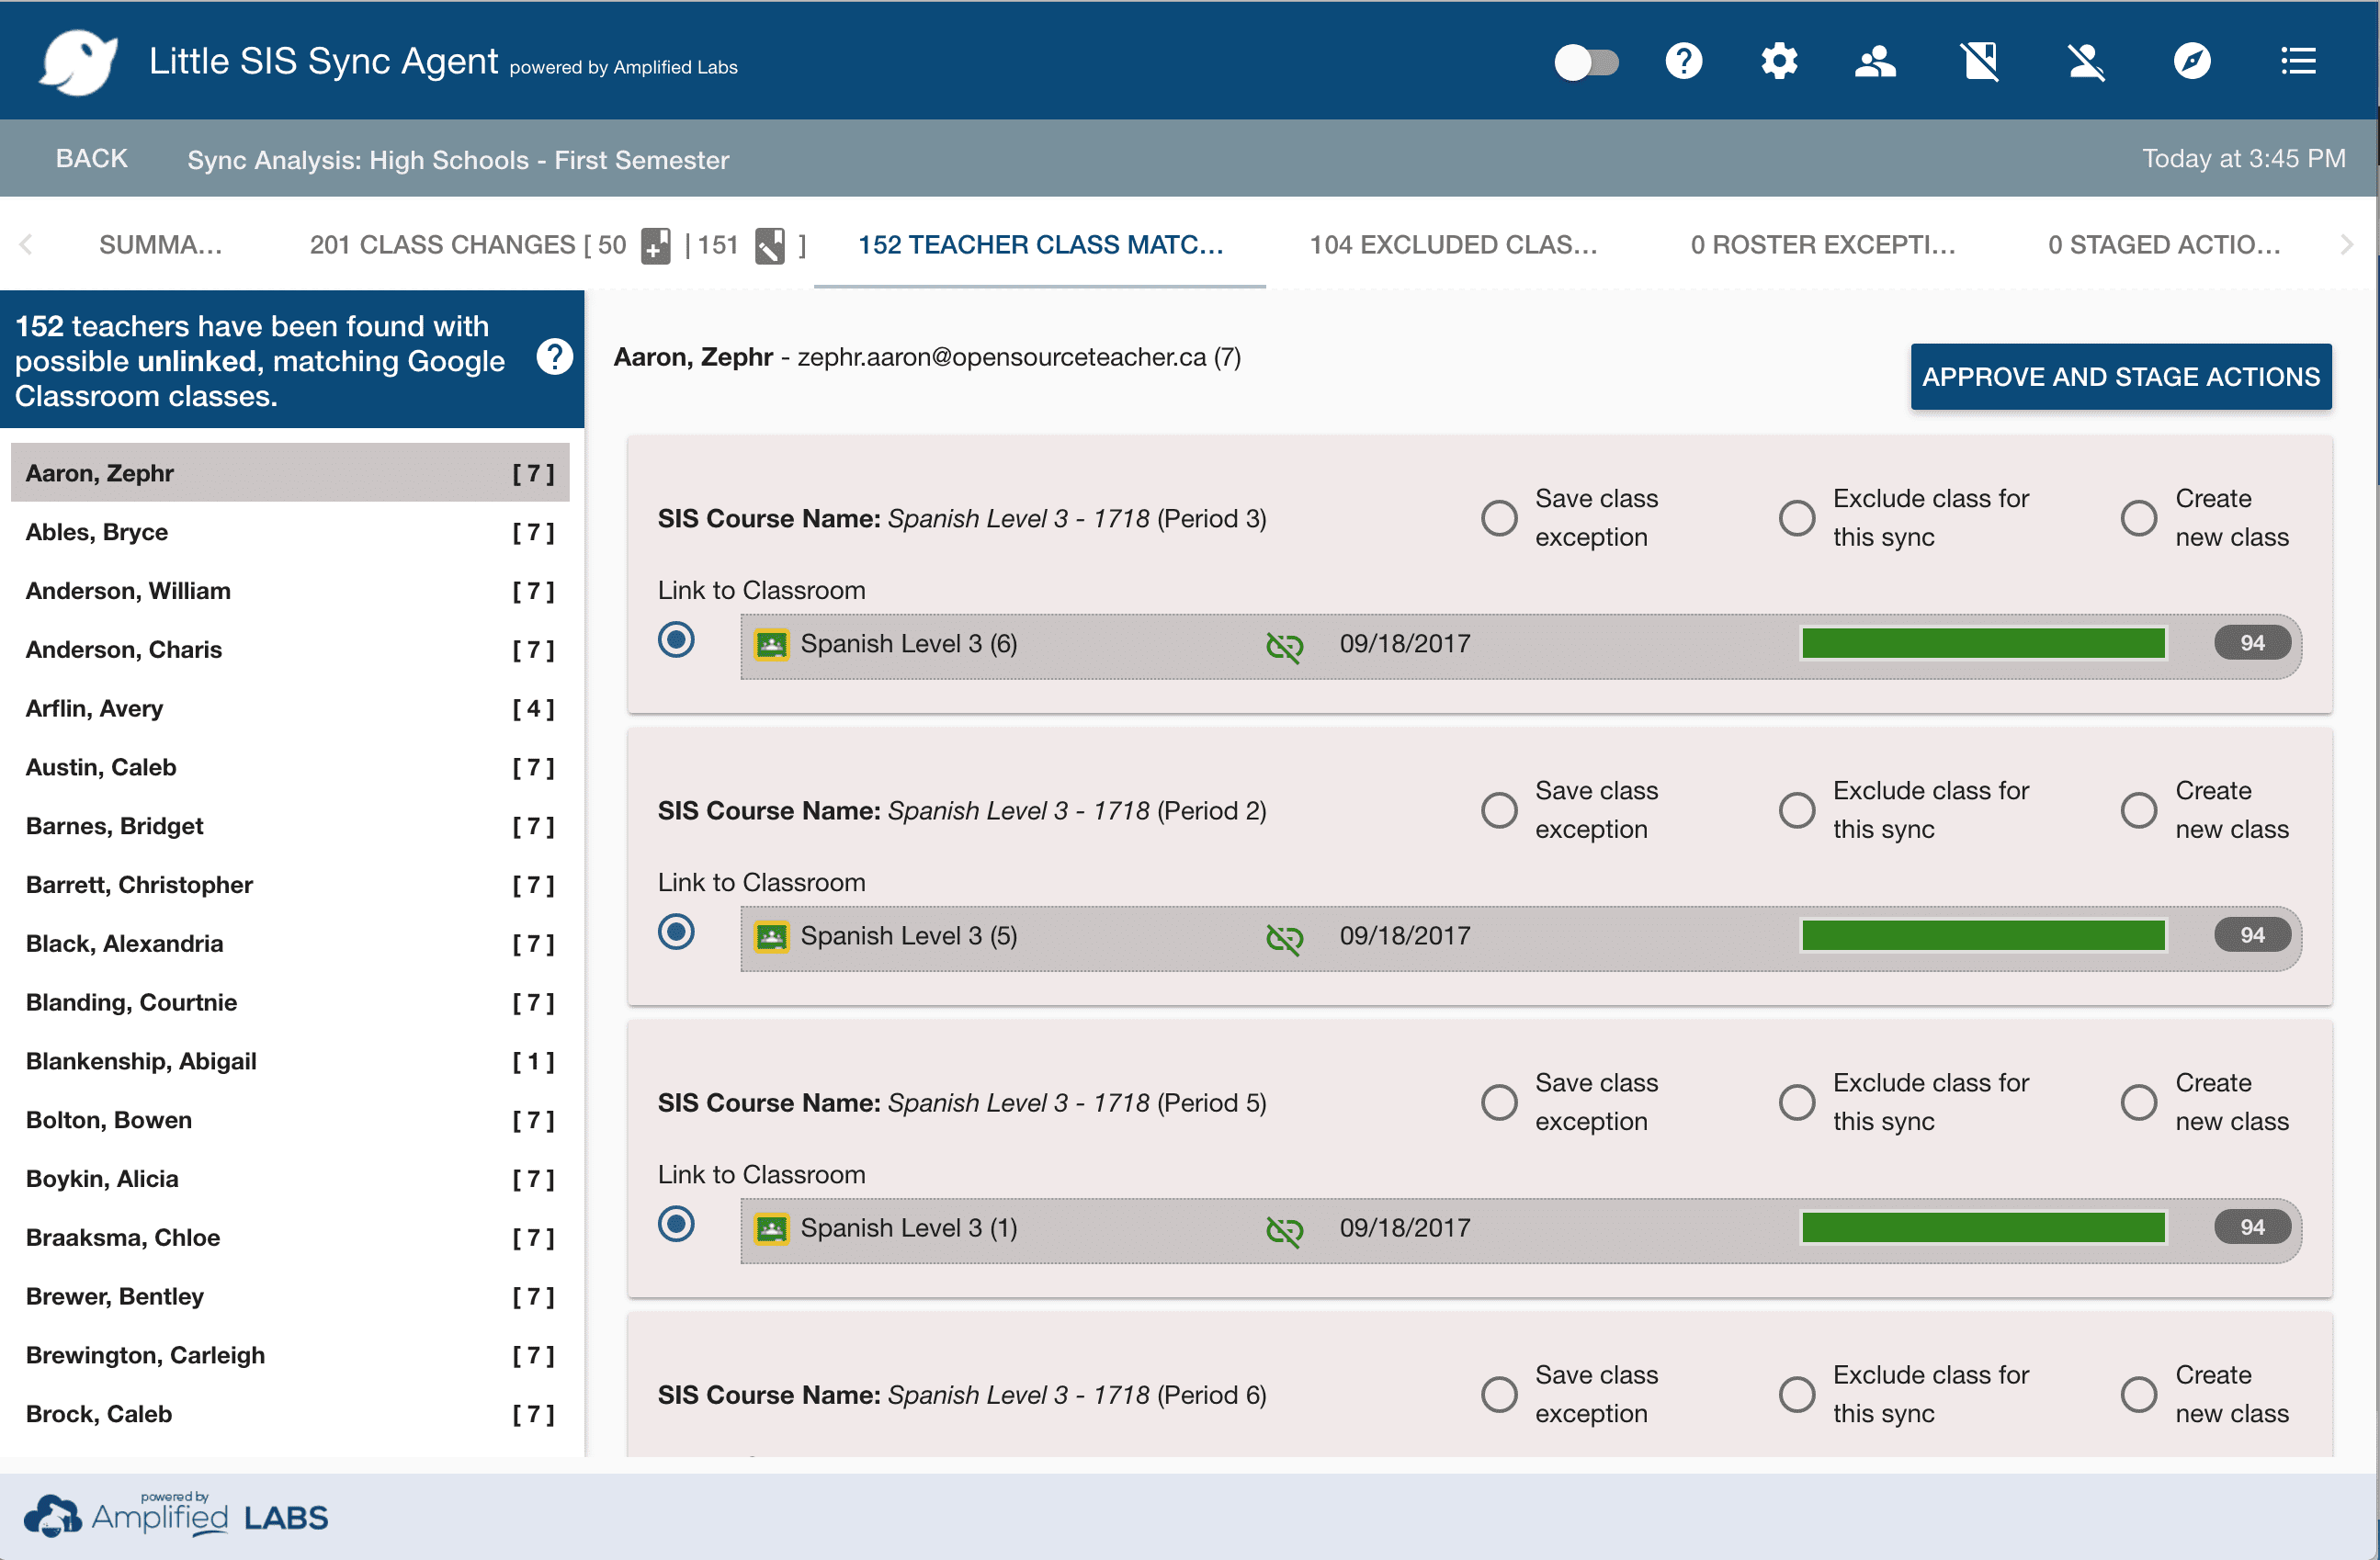Select teacher Black, Alexandria
The image size is (2380, 1560).
290,944
